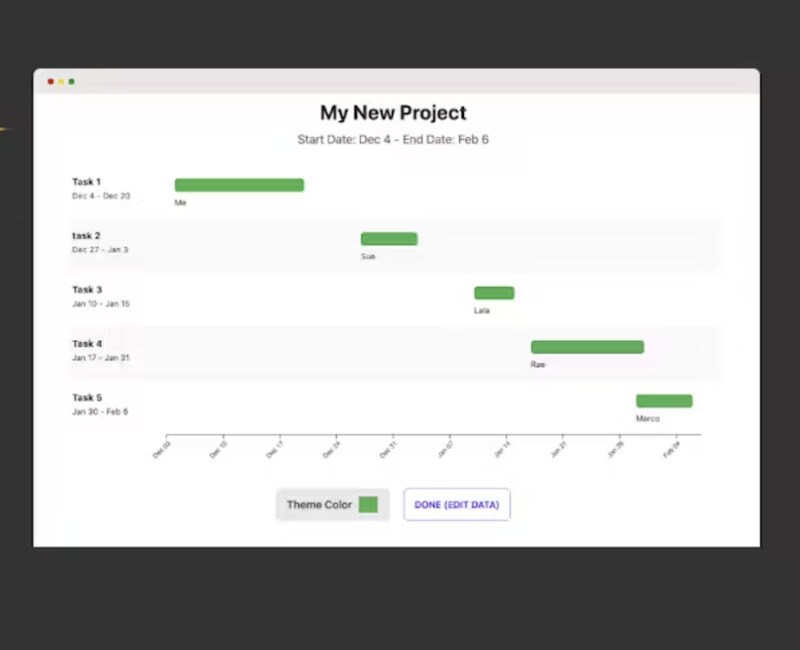Click the task 2 row name
Viewport: 800px width, 650px height.
pyautogui.click(x=86, y=236)
